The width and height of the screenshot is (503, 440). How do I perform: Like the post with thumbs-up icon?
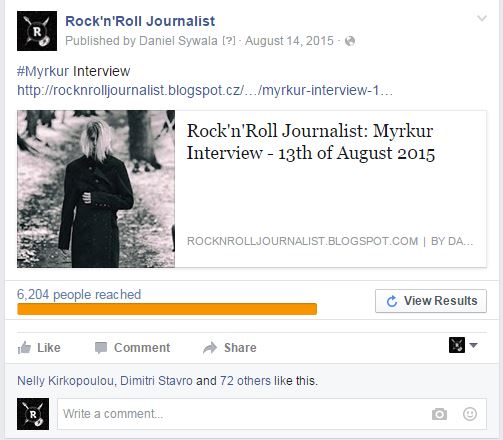point(39,348)
